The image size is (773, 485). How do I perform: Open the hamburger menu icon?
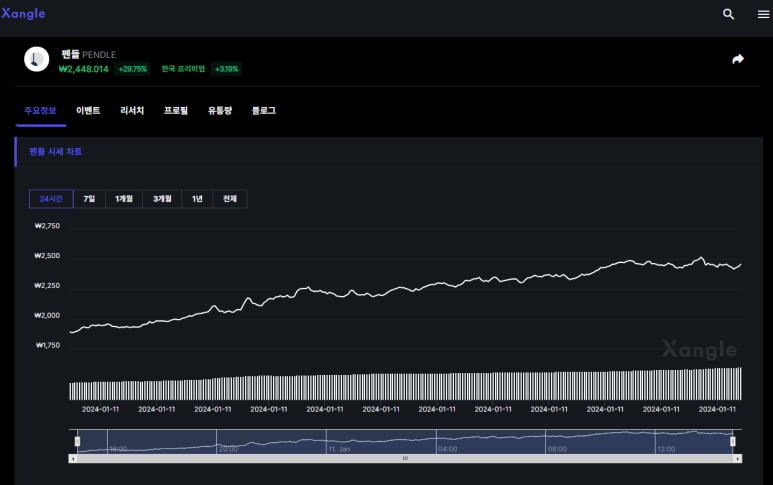pyautogui.click(x=763, y=14)
